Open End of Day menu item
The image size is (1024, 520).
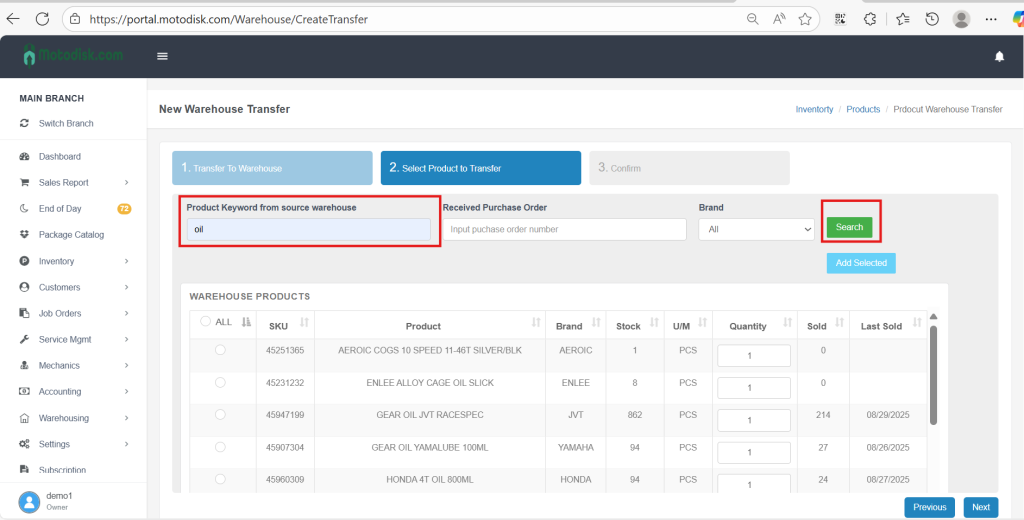click(x=60, y=209)
